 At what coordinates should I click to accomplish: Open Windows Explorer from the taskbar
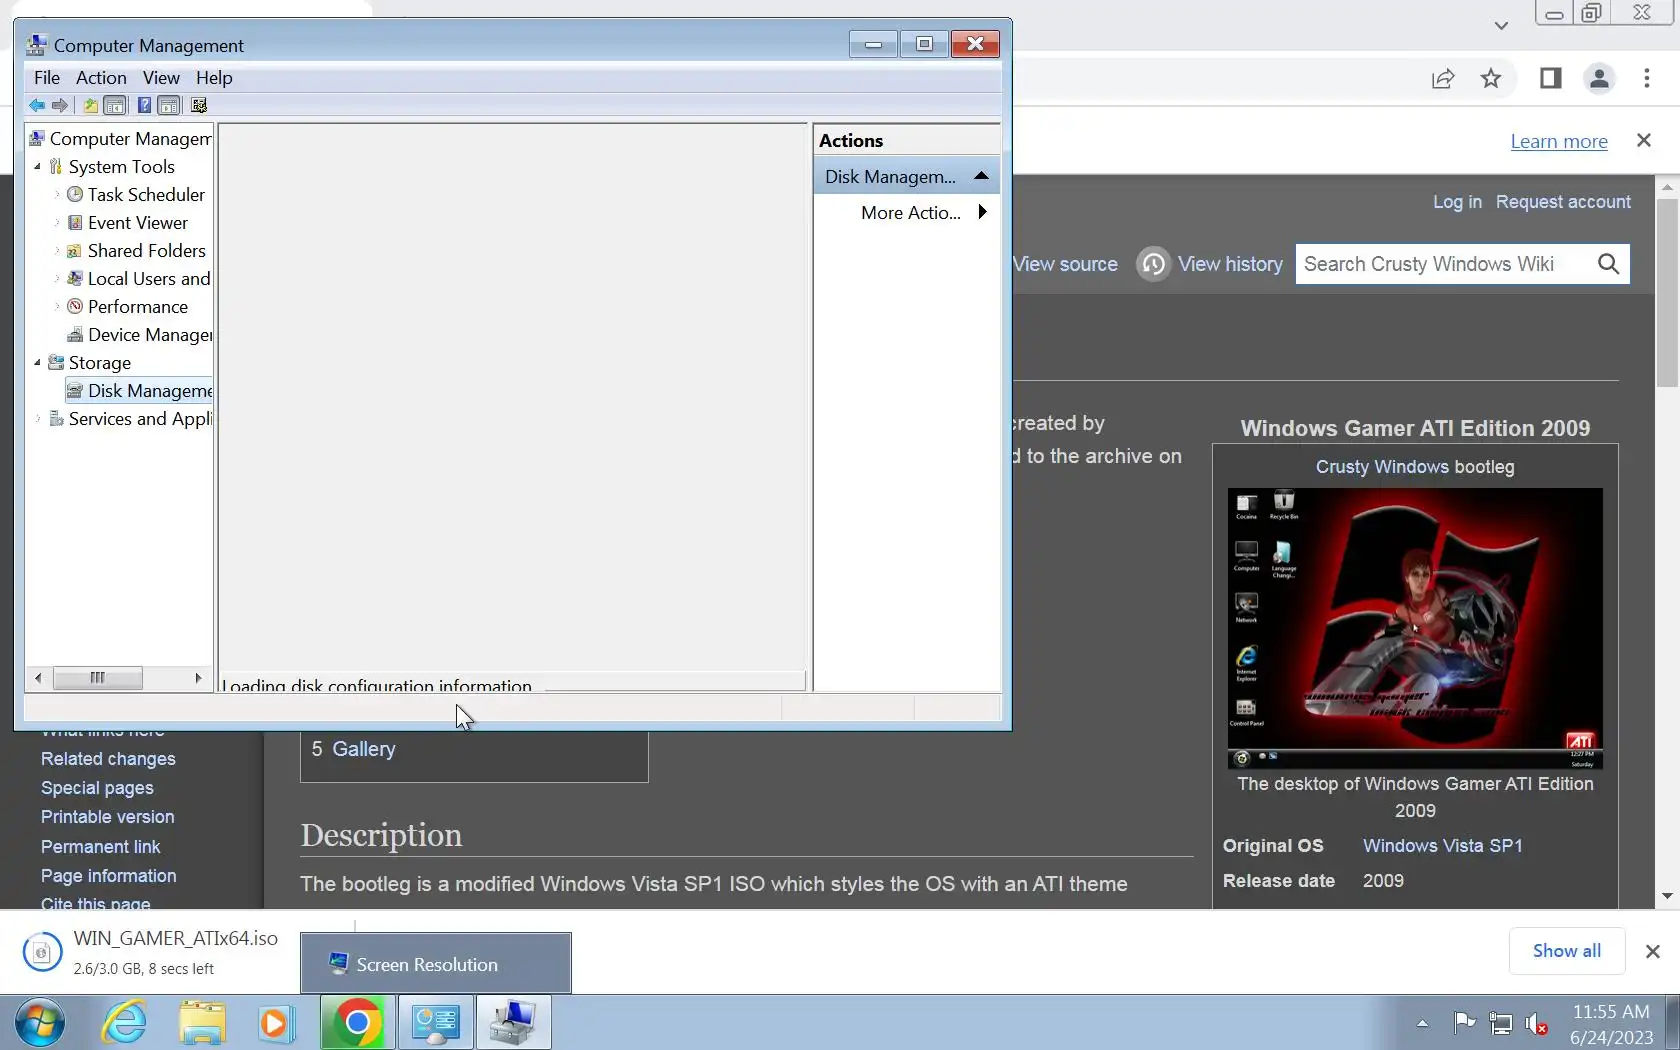201,1023
